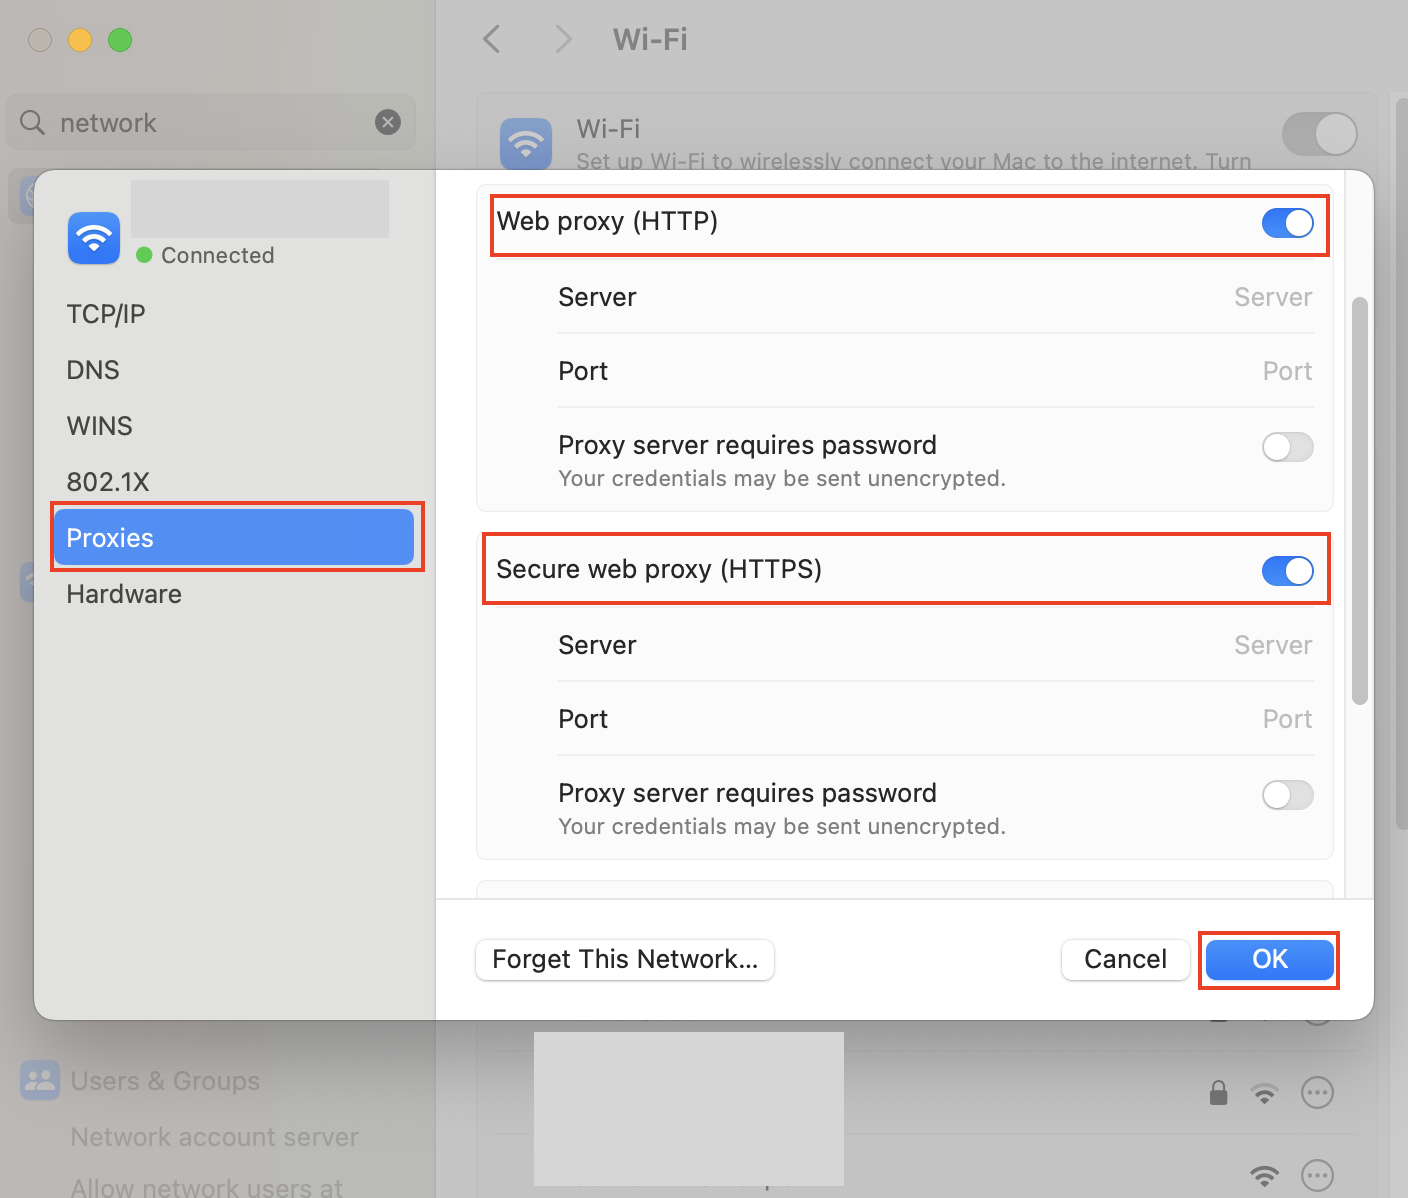Click the more-options icon for the locked network
This screenshot has width=1408, height=1198.
1317,1092
